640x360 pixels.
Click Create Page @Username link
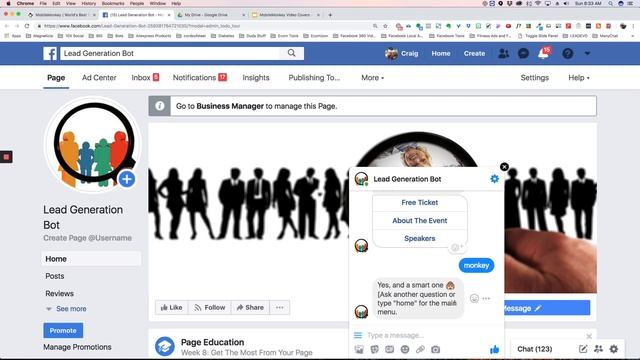point(87,238)
